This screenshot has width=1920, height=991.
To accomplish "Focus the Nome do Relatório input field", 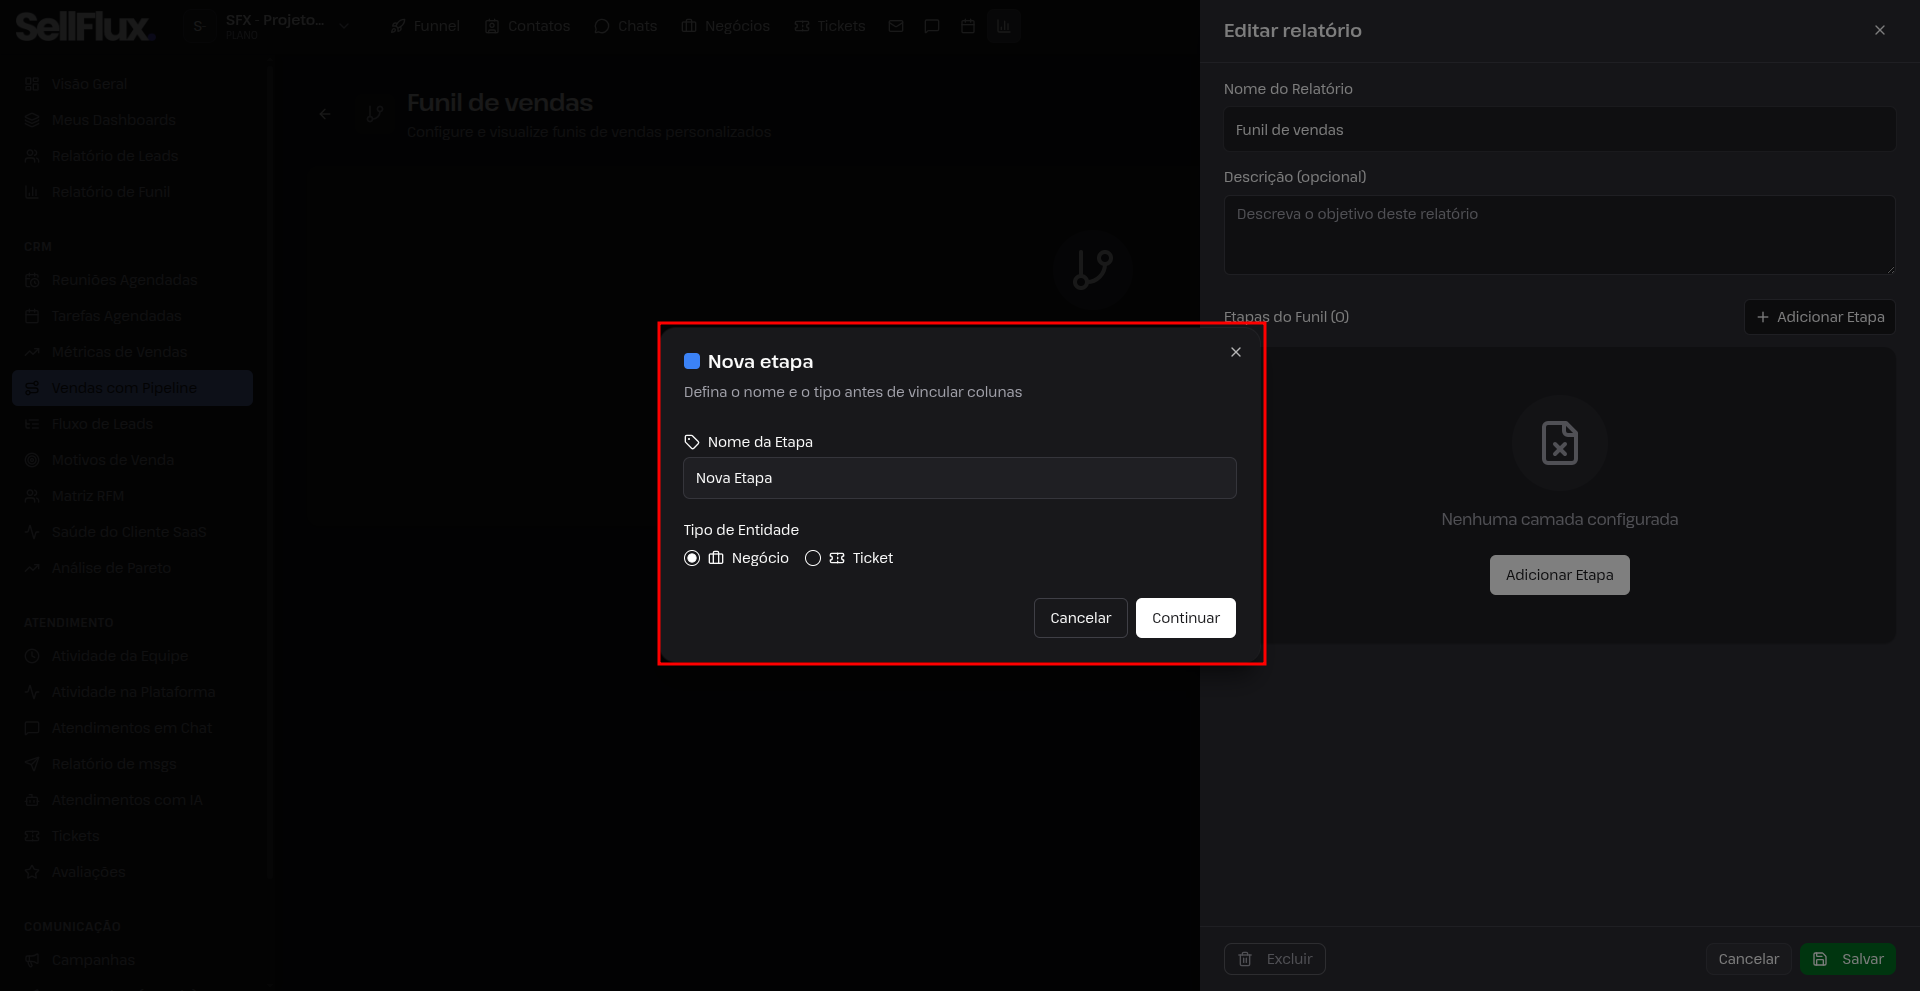I will coord(1560,130).
